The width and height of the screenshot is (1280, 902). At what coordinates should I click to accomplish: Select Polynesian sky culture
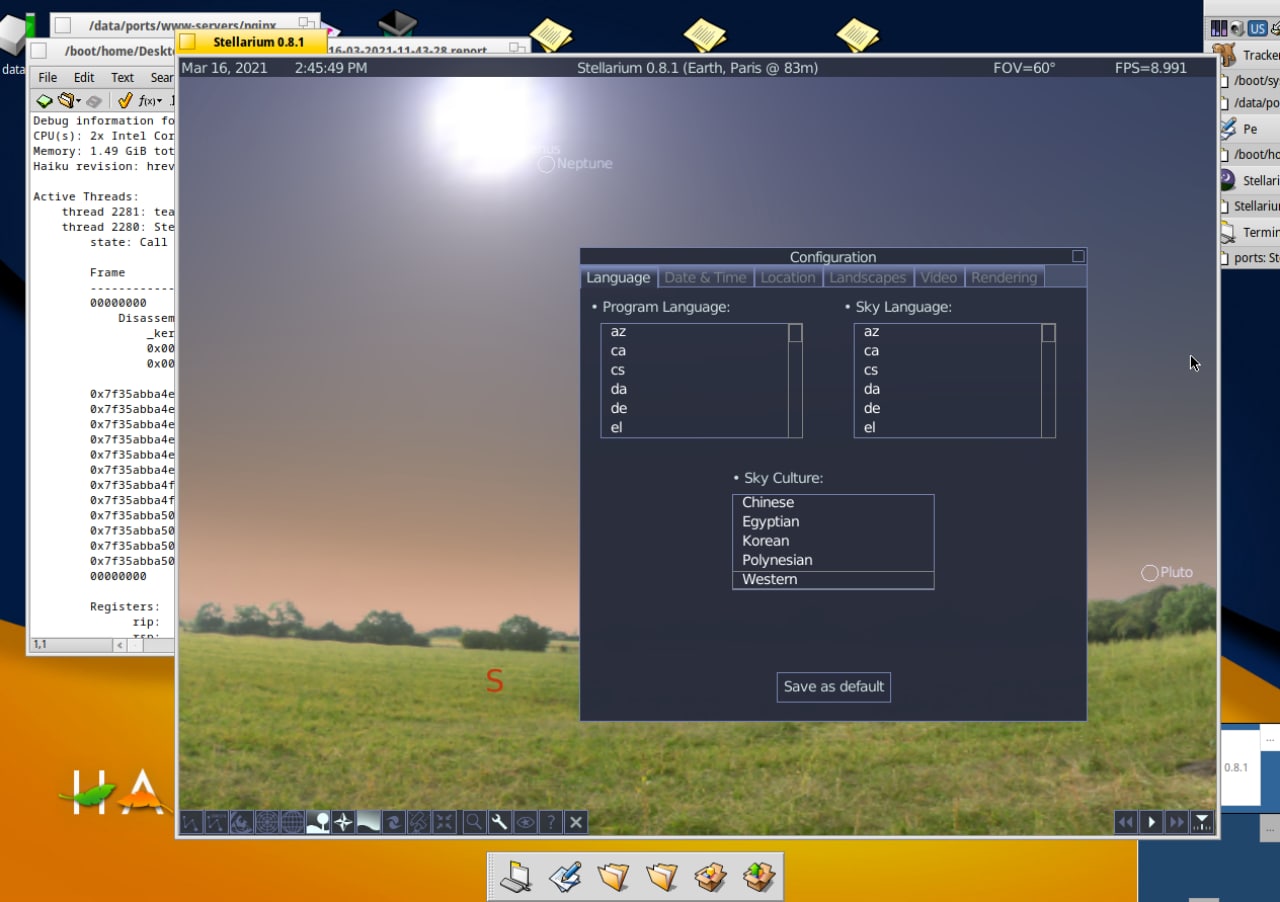pos(833,560)
